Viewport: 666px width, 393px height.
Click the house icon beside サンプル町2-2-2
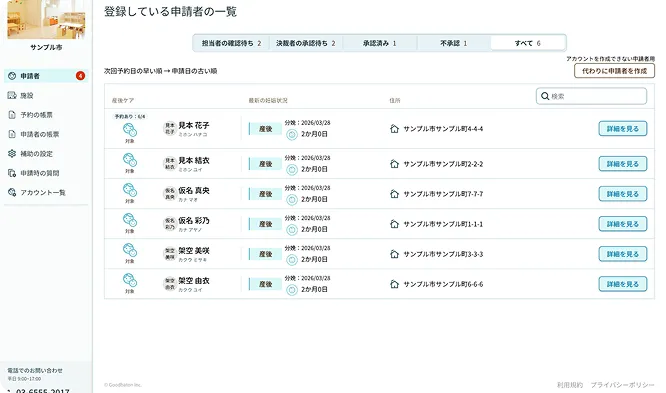click(394, 164)
